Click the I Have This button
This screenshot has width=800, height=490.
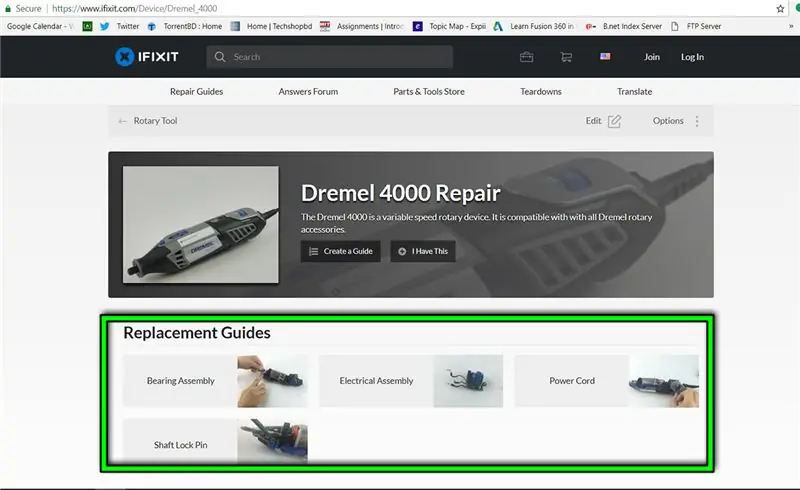[423, 251]
